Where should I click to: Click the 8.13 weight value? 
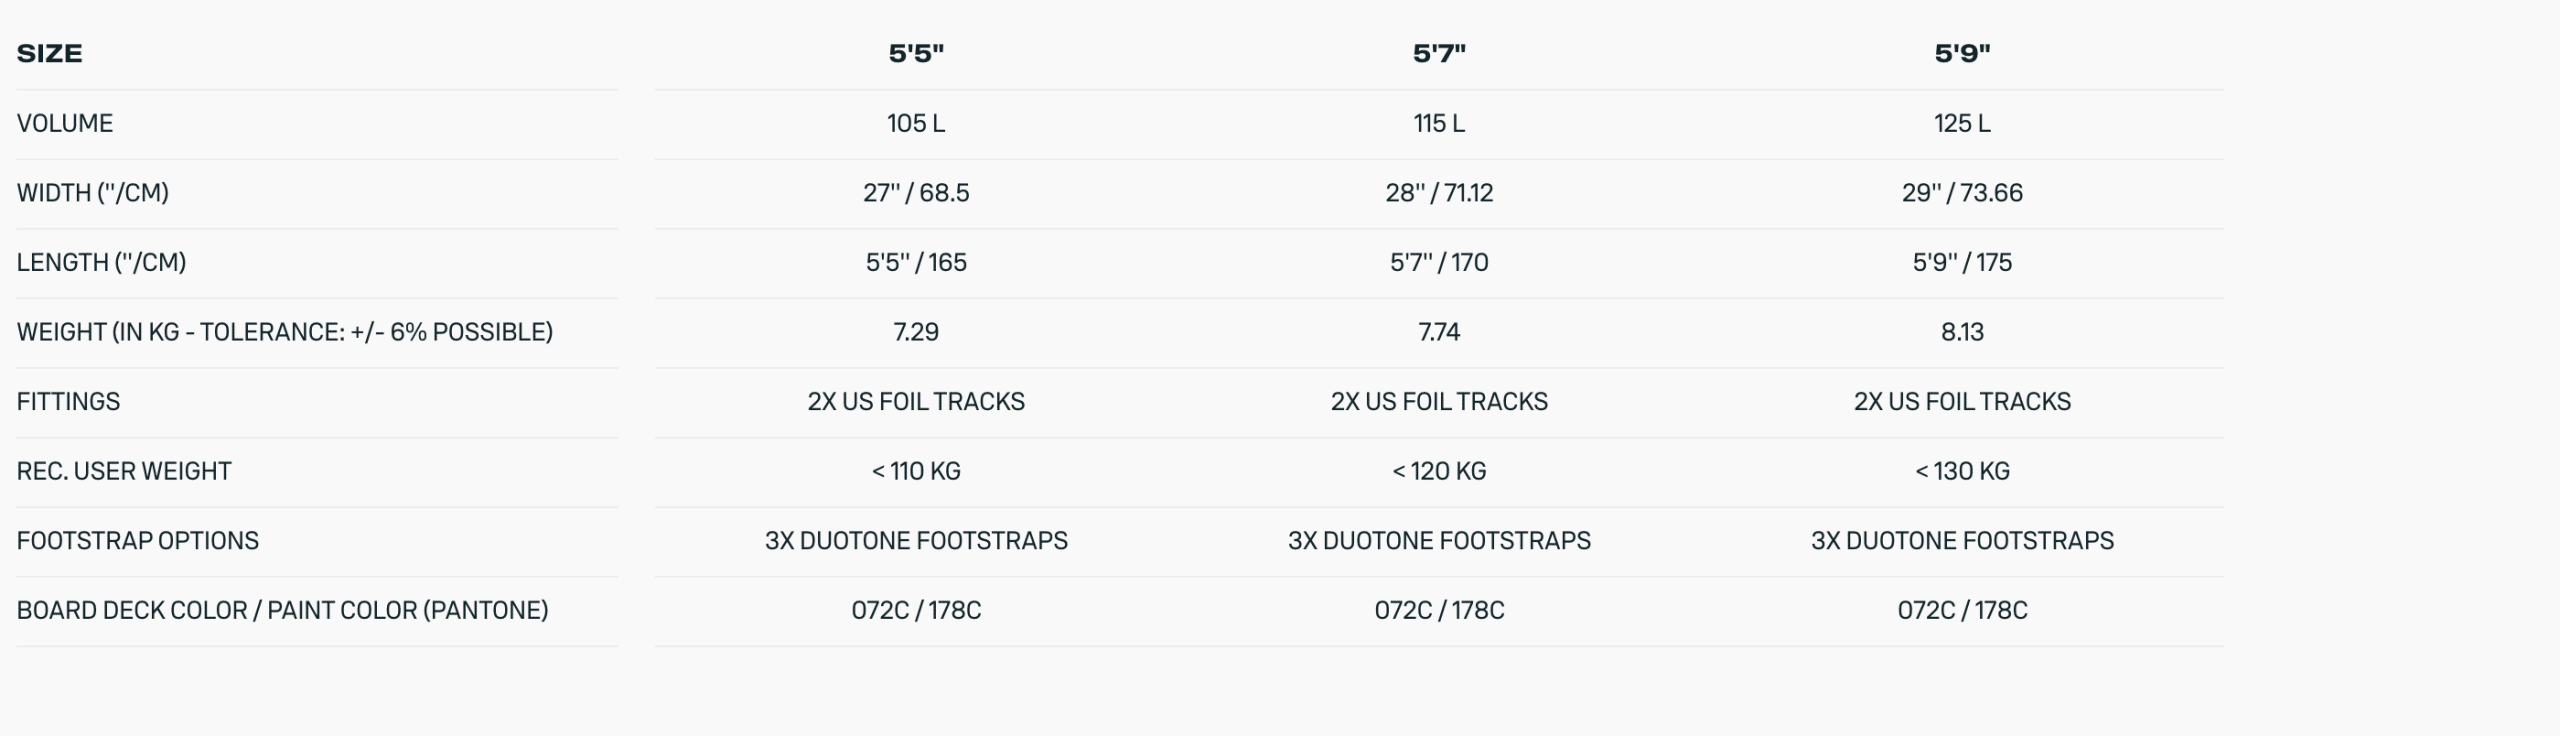tap(1962, 332)
